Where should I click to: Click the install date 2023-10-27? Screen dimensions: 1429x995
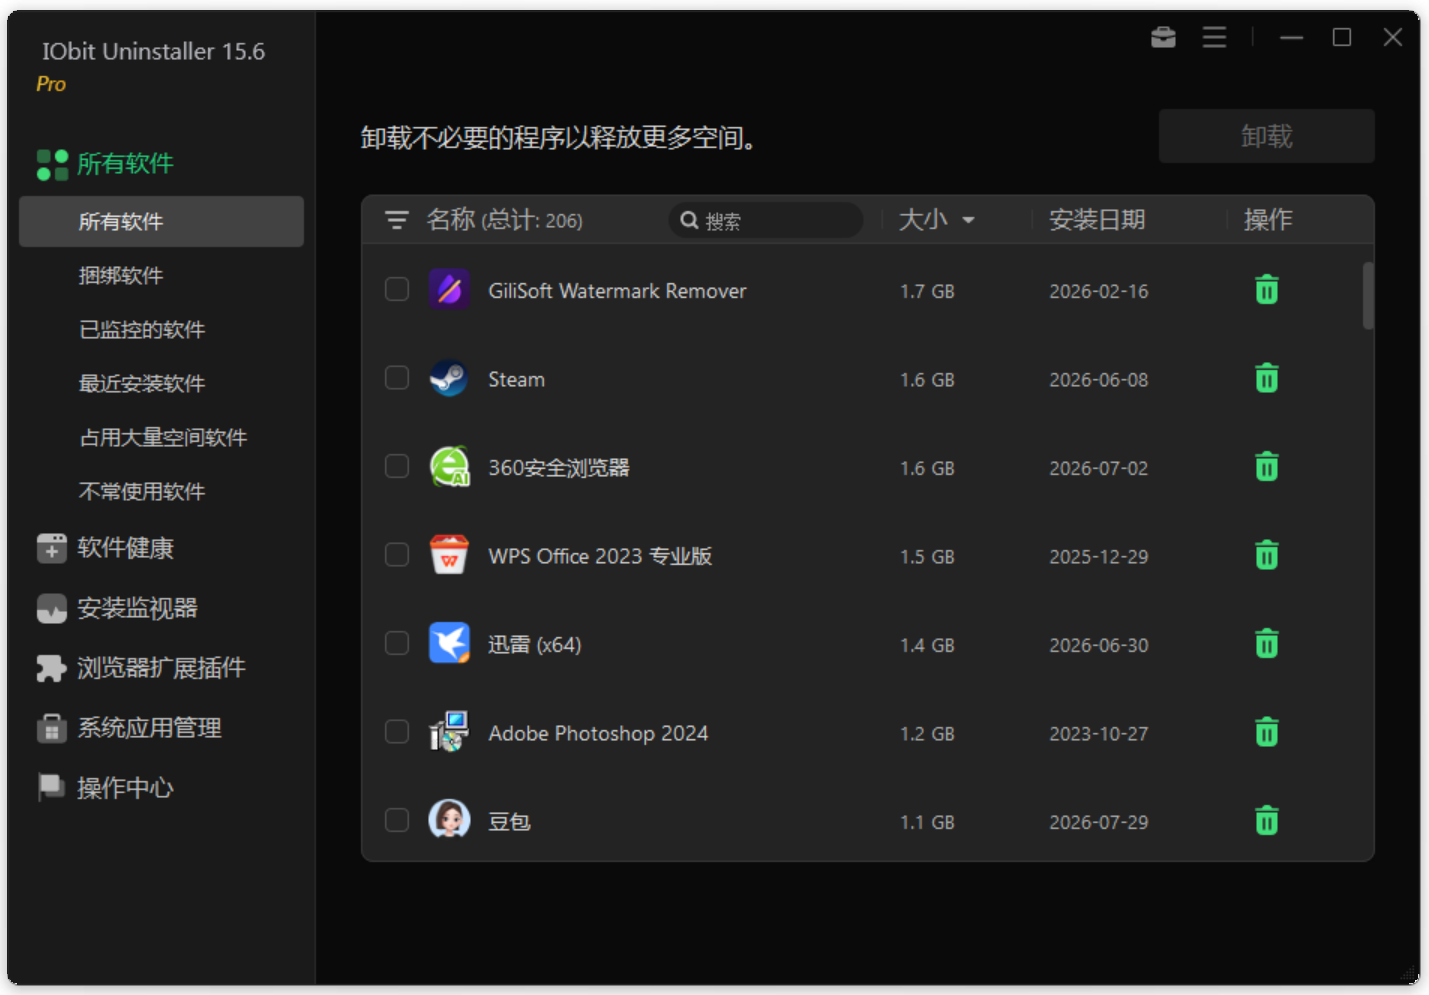click(1098, 734)
